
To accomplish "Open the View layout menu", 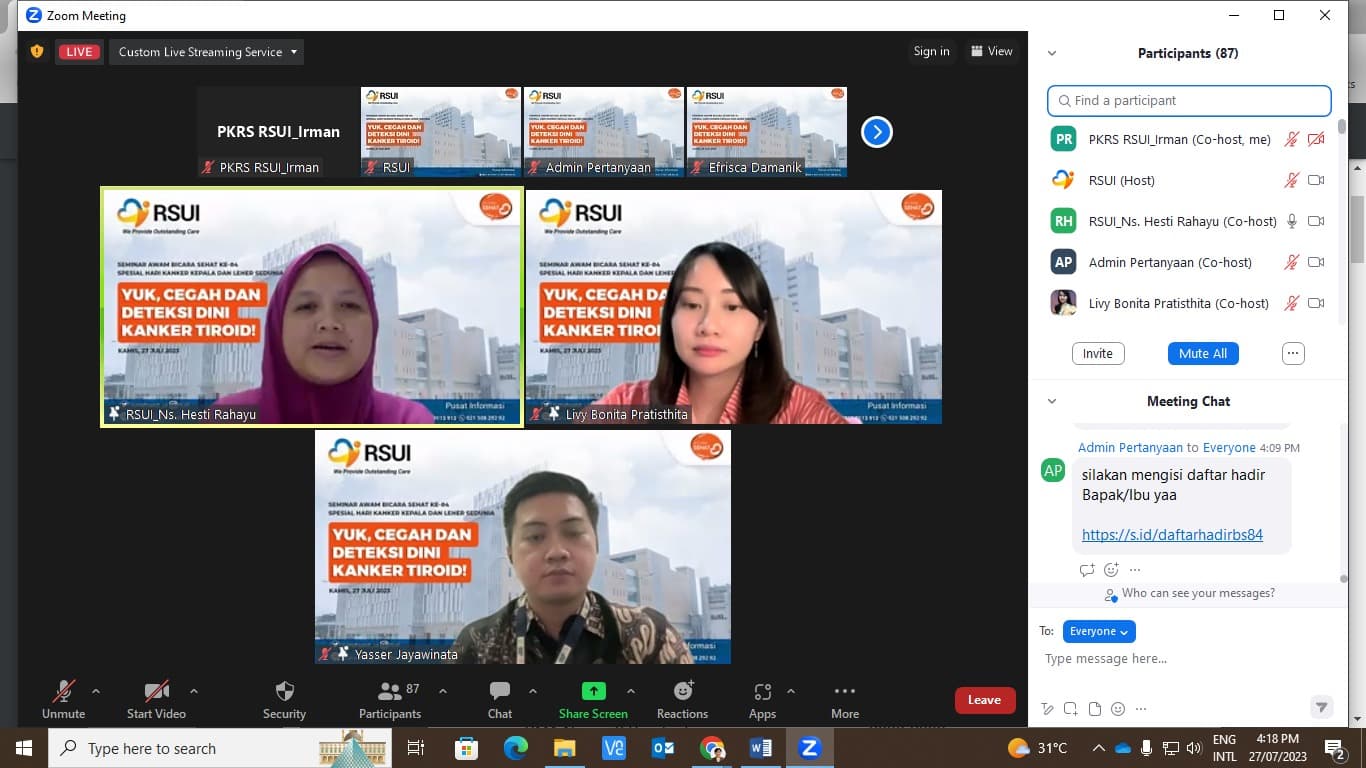I will tap(991, 51).
